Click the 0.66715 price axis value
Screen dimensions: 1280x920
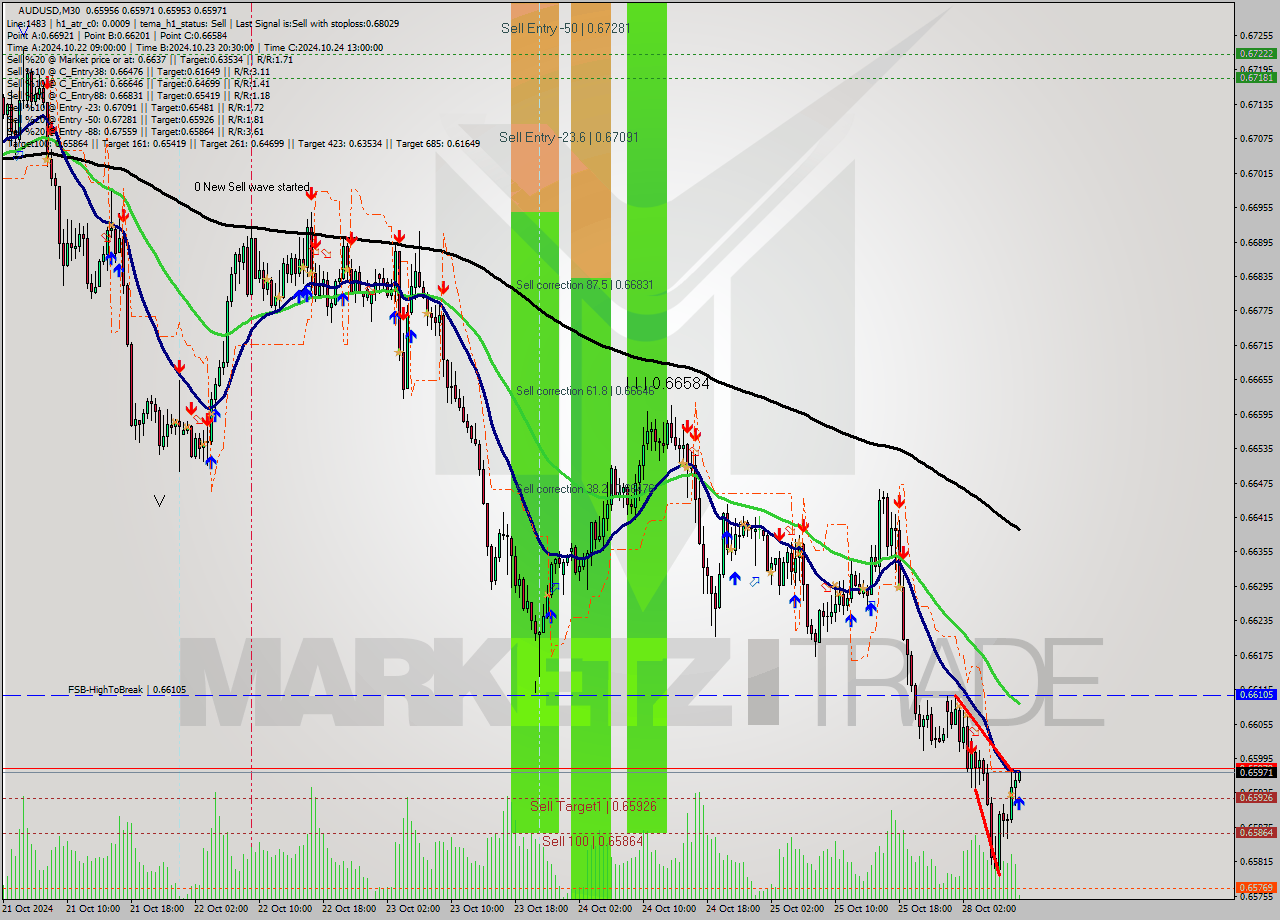tap(1255, 345)
